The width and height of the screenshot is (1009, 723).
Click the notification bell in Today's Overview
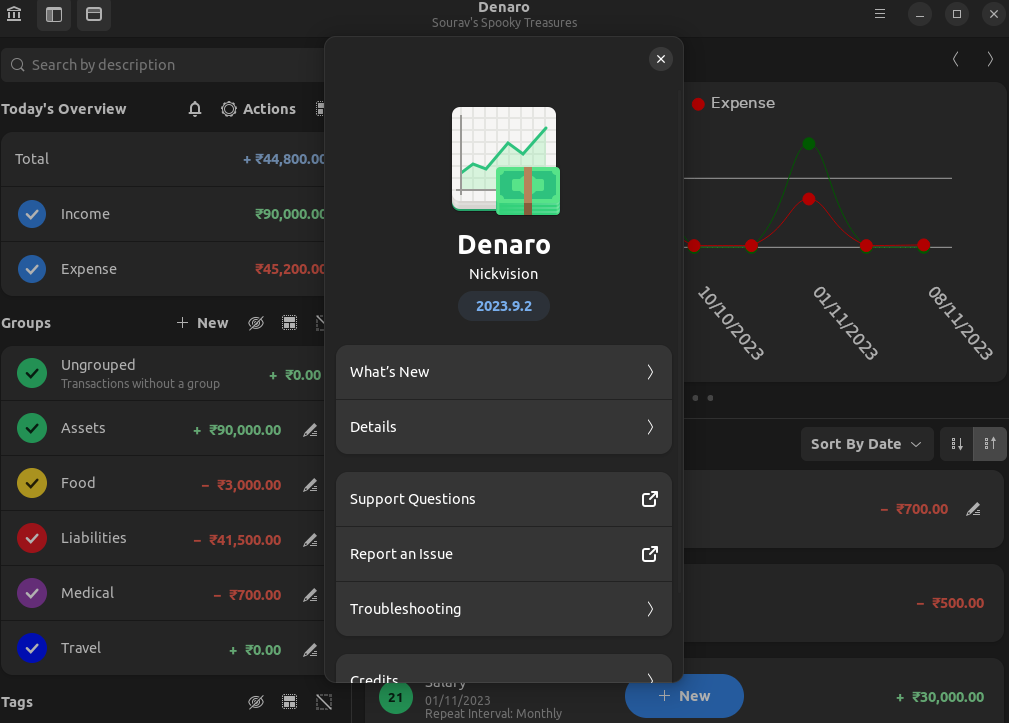point(194,109)
